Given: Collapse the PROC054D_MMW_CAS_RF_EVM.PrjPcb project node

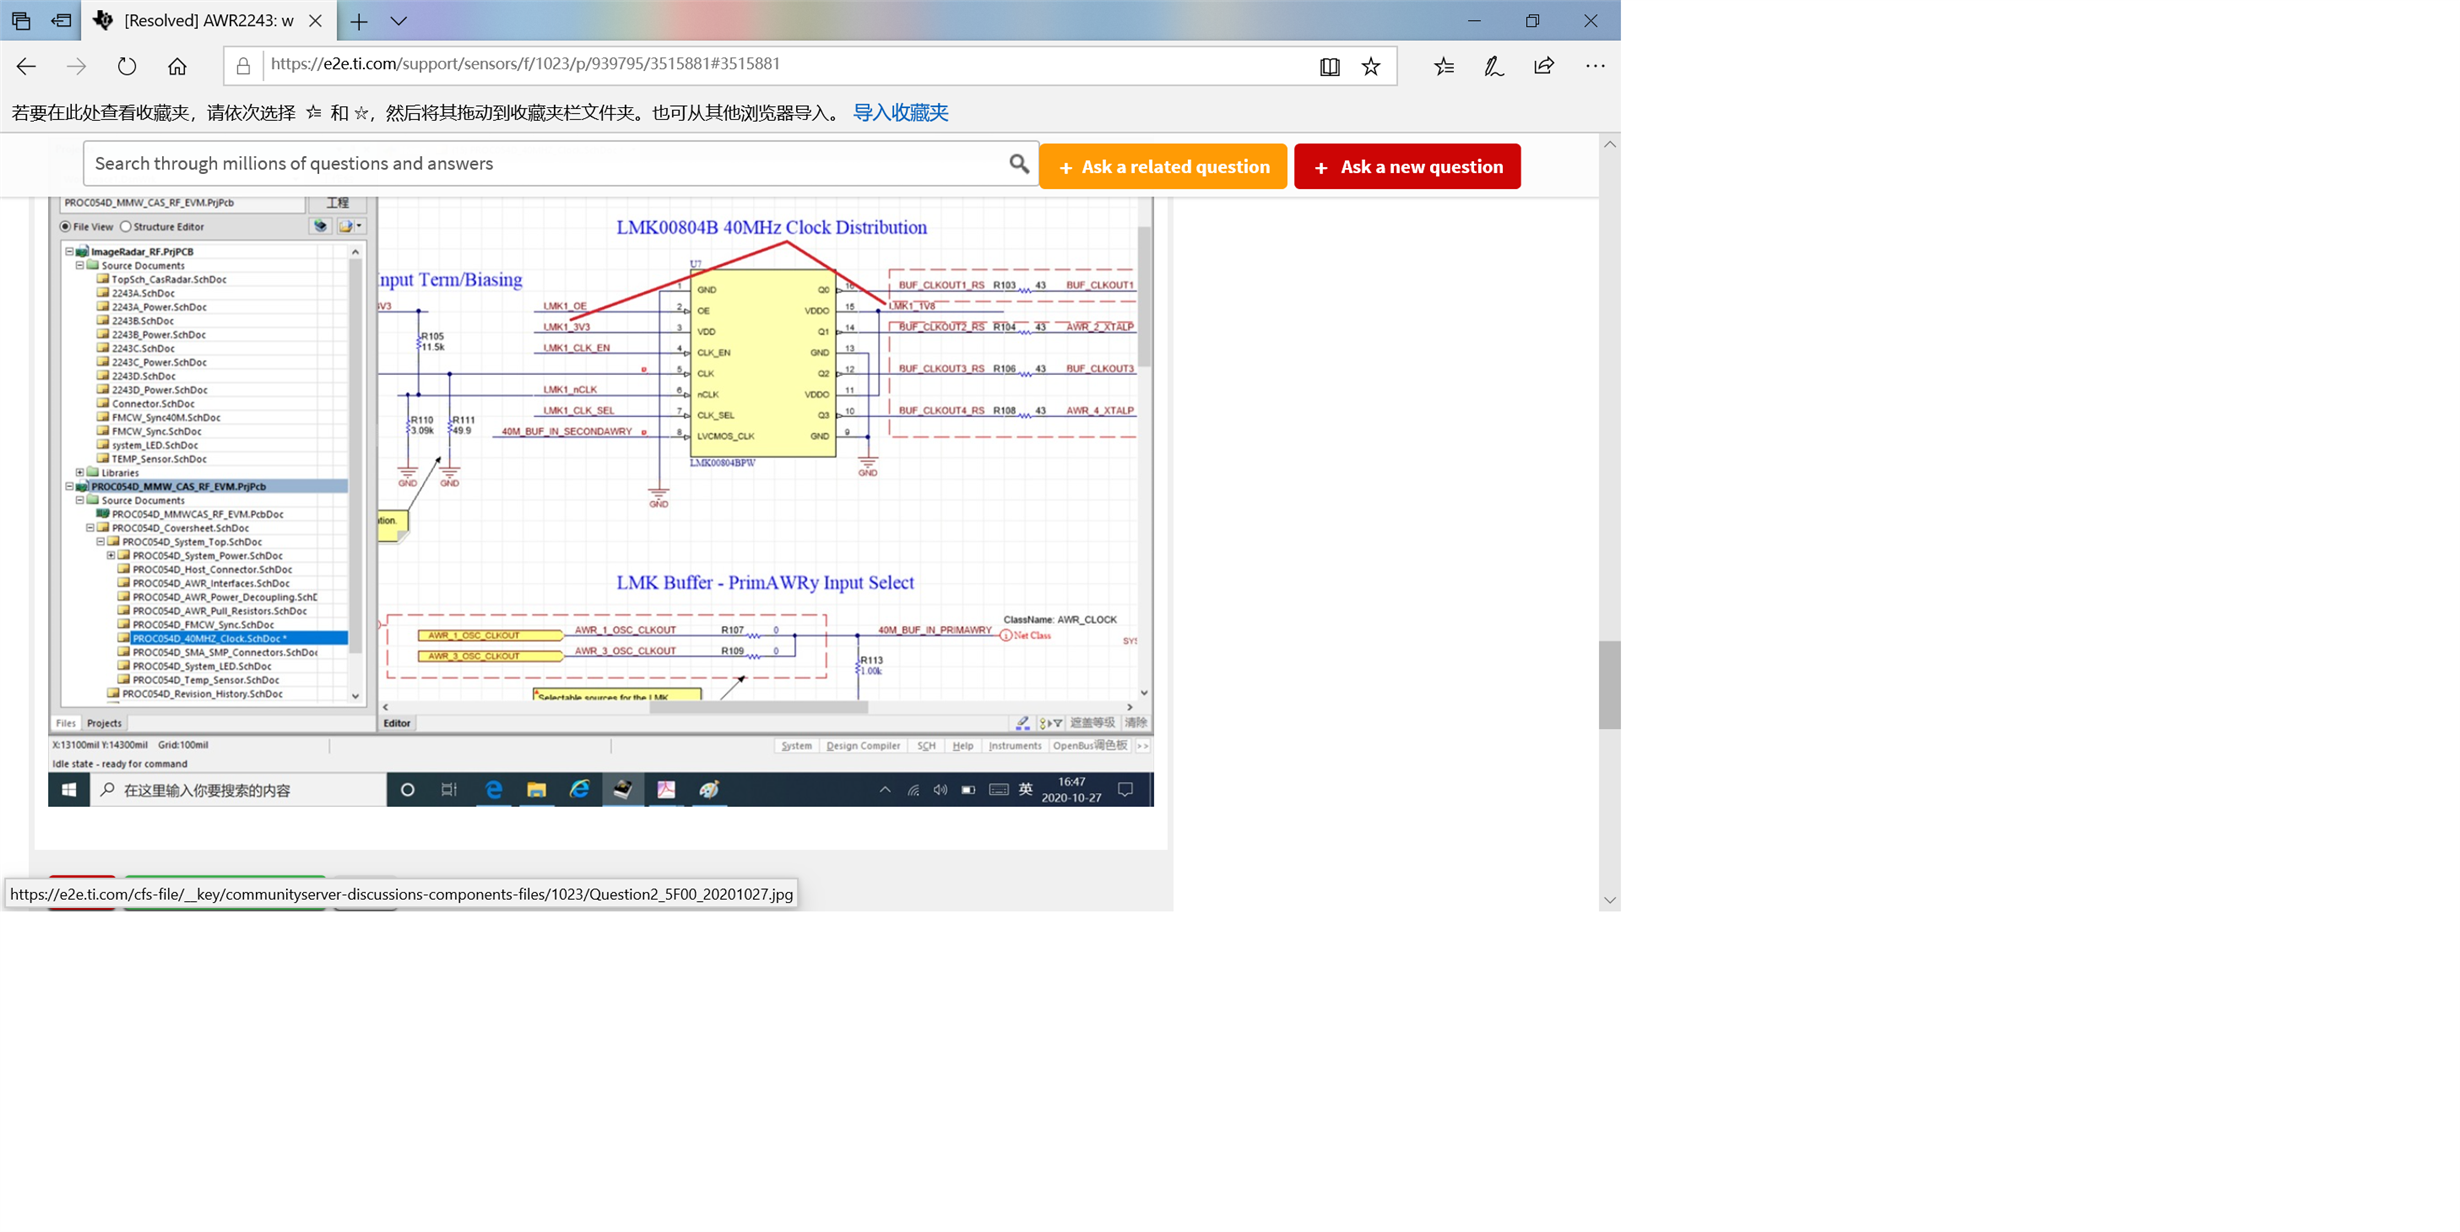Looking at the screenshot, I should point(70,486).
